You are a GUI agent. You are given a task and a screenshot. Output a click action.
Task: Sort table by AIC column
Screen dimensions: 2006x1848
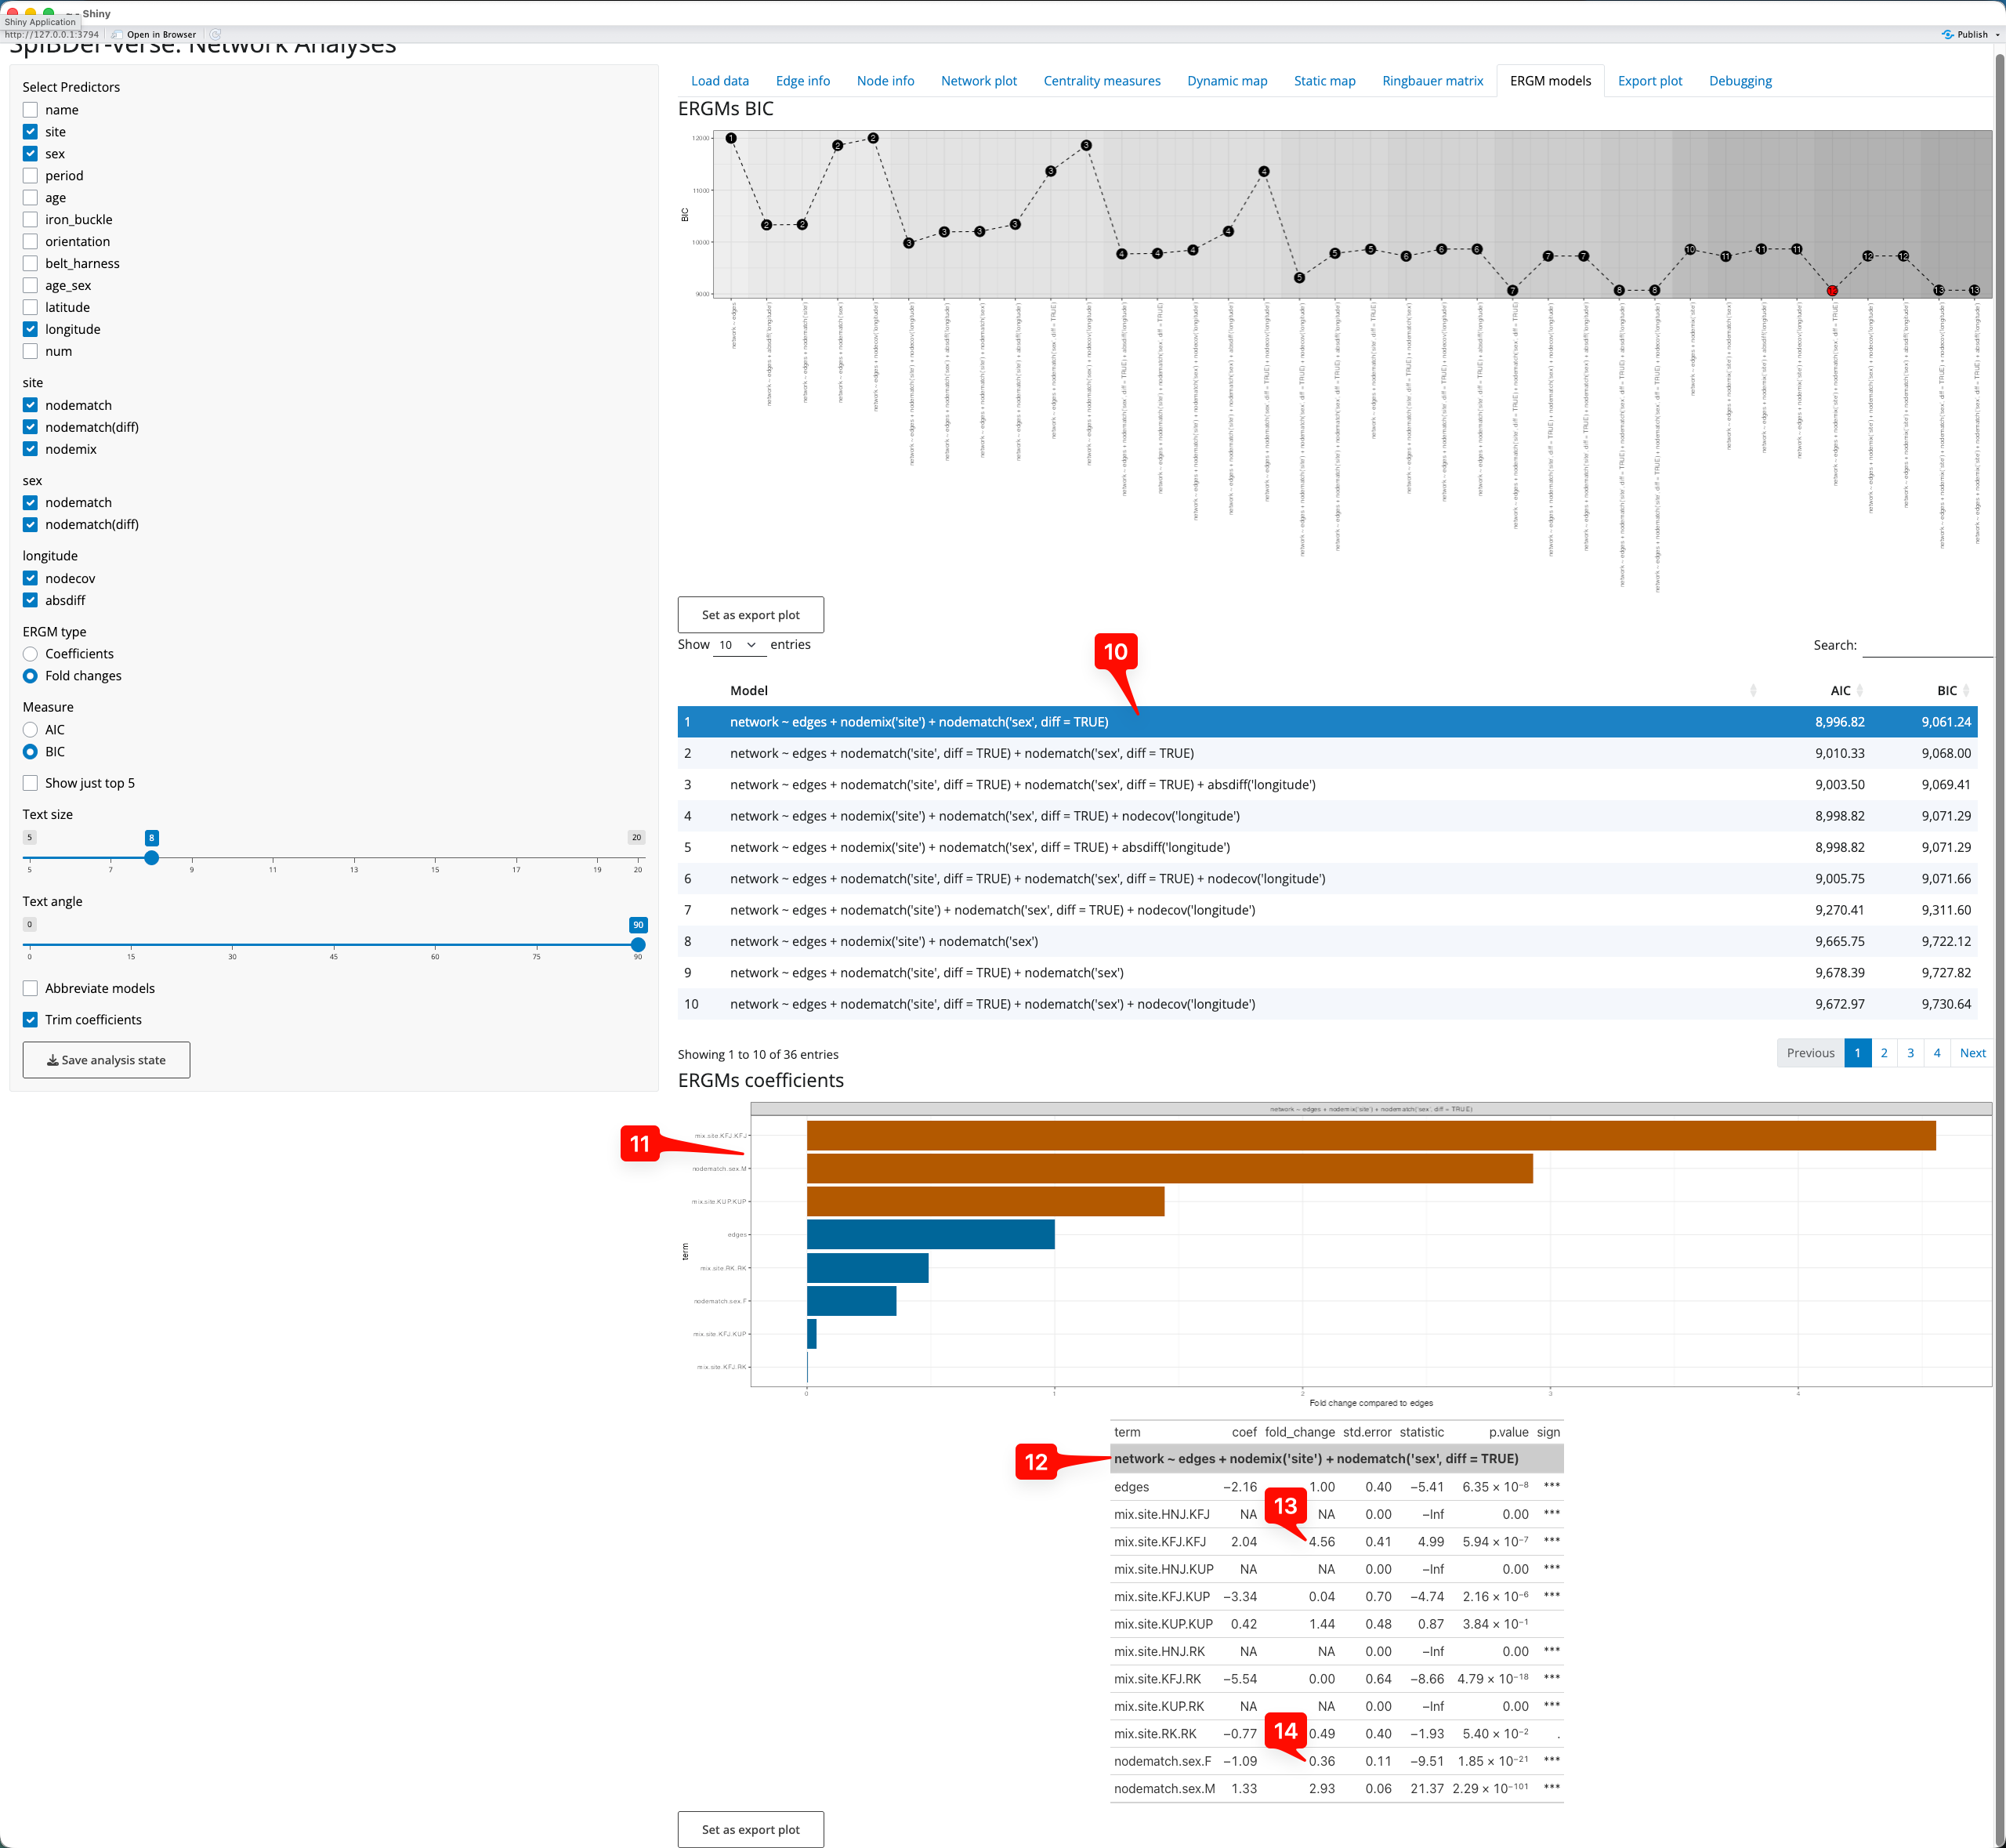tap(1840, 690)
